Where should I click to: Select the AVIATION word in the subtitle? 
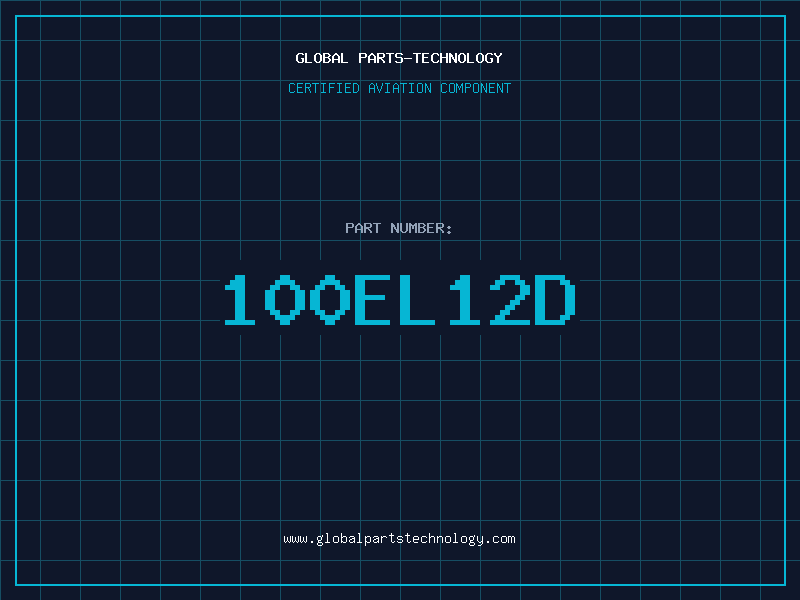pos(399,88)
